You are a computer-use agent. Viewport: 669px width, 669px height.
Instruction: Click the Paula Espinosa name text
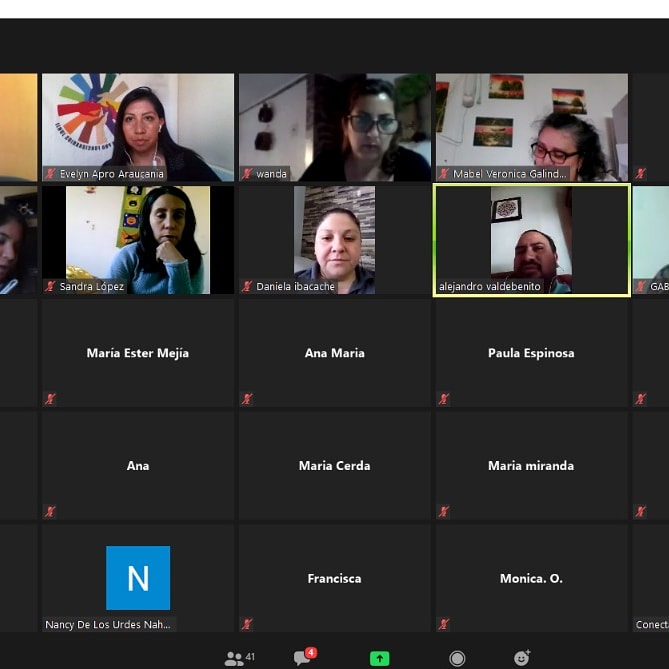point(531,353)
